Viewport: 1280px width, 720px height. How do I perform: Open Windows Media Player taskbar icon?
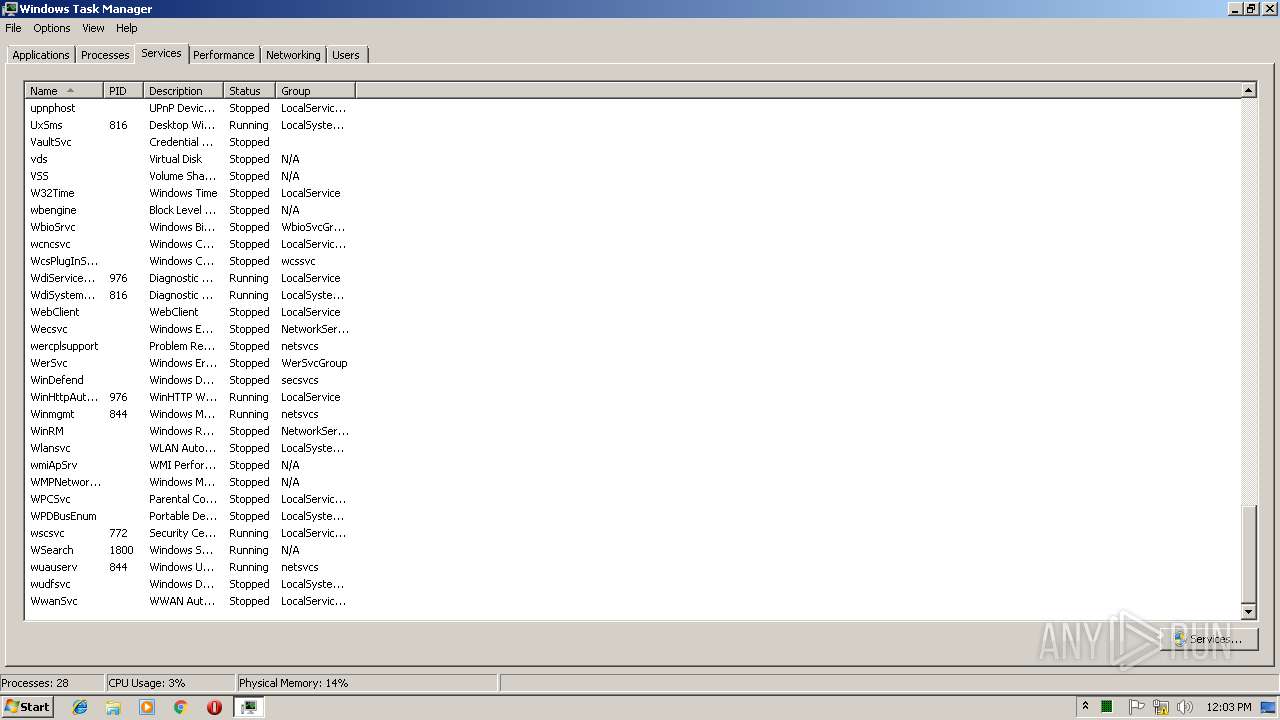[x=147, y=707]
